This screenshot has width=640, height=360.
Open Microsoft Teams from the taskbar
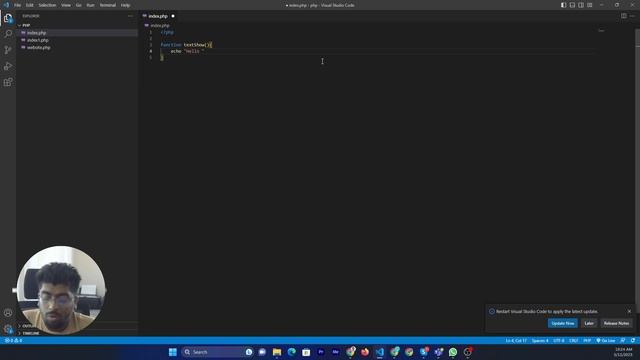(x=438, y=352)
